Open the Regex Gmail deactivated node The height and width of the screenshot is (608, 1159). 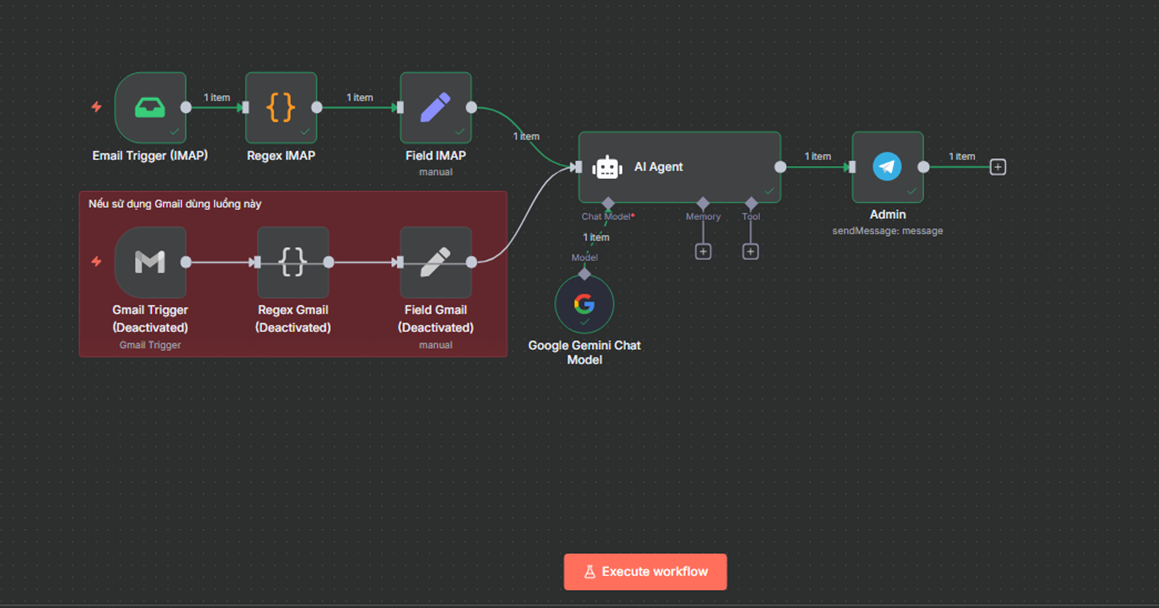pyautogui.click(x=293, y=262)
